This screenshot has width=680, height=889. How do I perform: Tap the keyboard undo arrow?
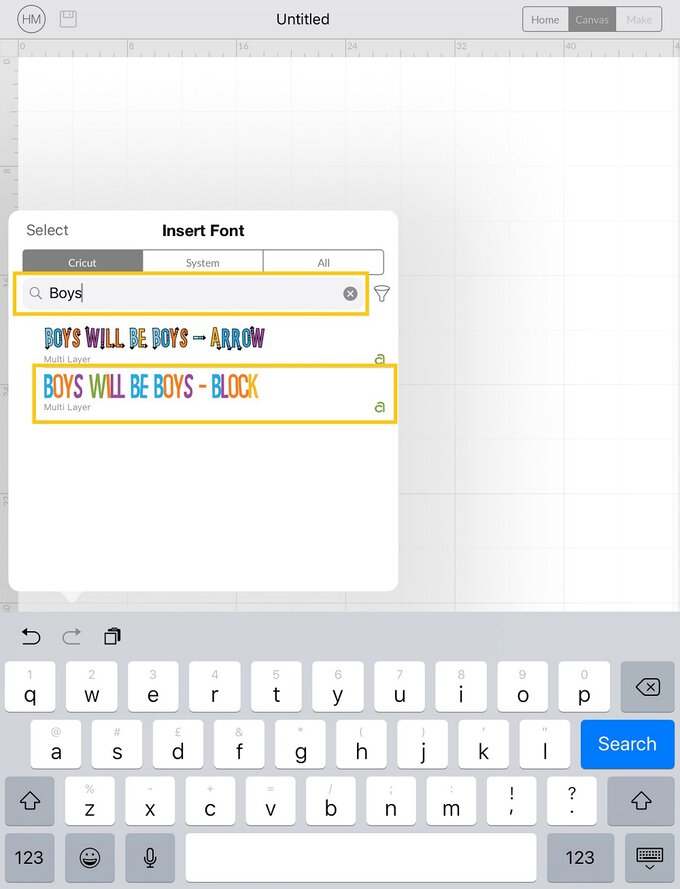(31, 636)
